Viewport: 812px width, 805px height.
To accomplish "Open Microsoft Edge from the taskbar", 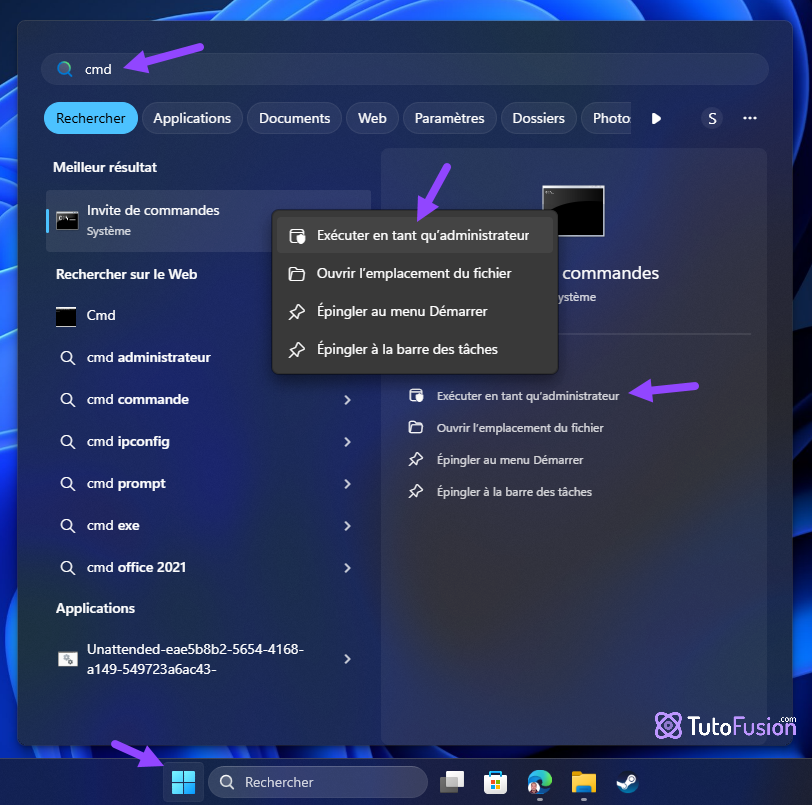I will (539, 782).
